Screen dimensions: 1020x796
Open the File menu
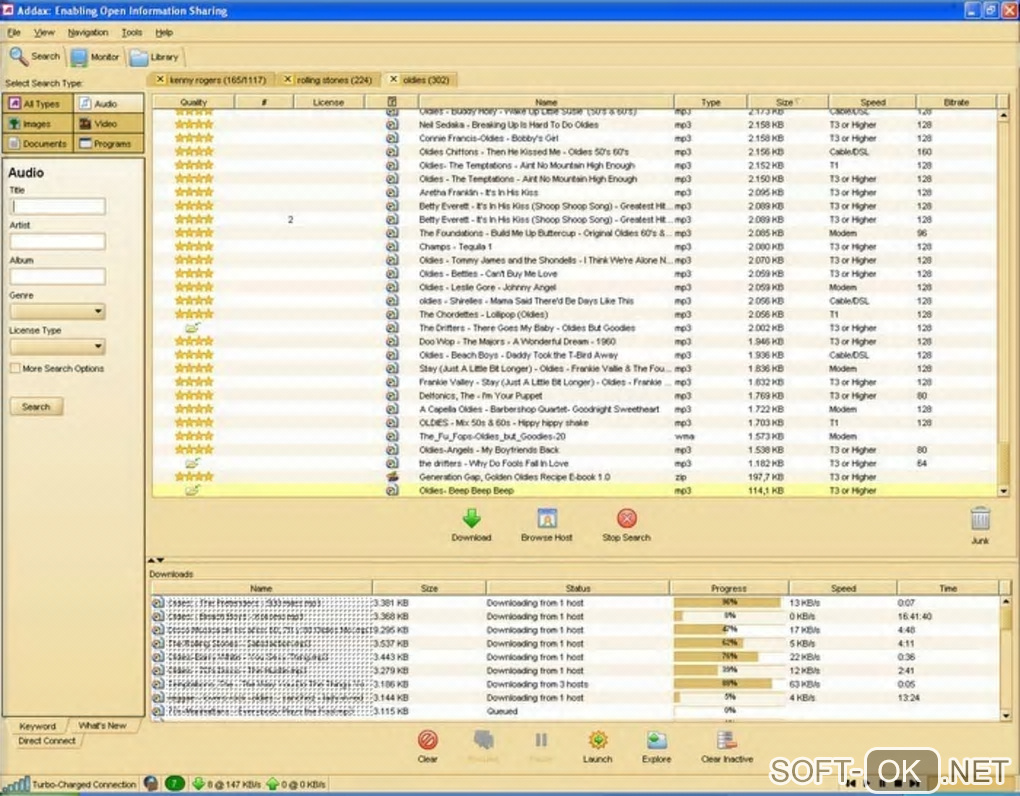click(x=14, y=33)
